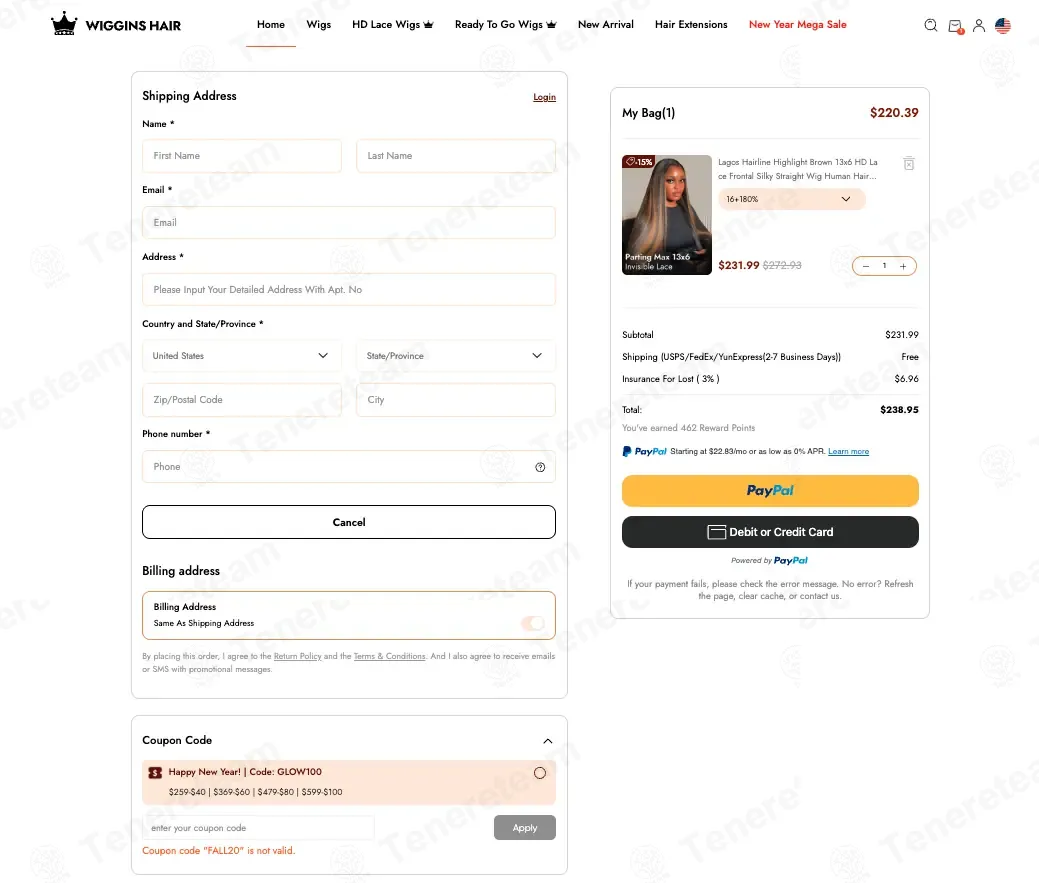This screenshot has height=883, width=1039.
Task: Choose Debit or Credit Card button
Action: coord(770,532)
